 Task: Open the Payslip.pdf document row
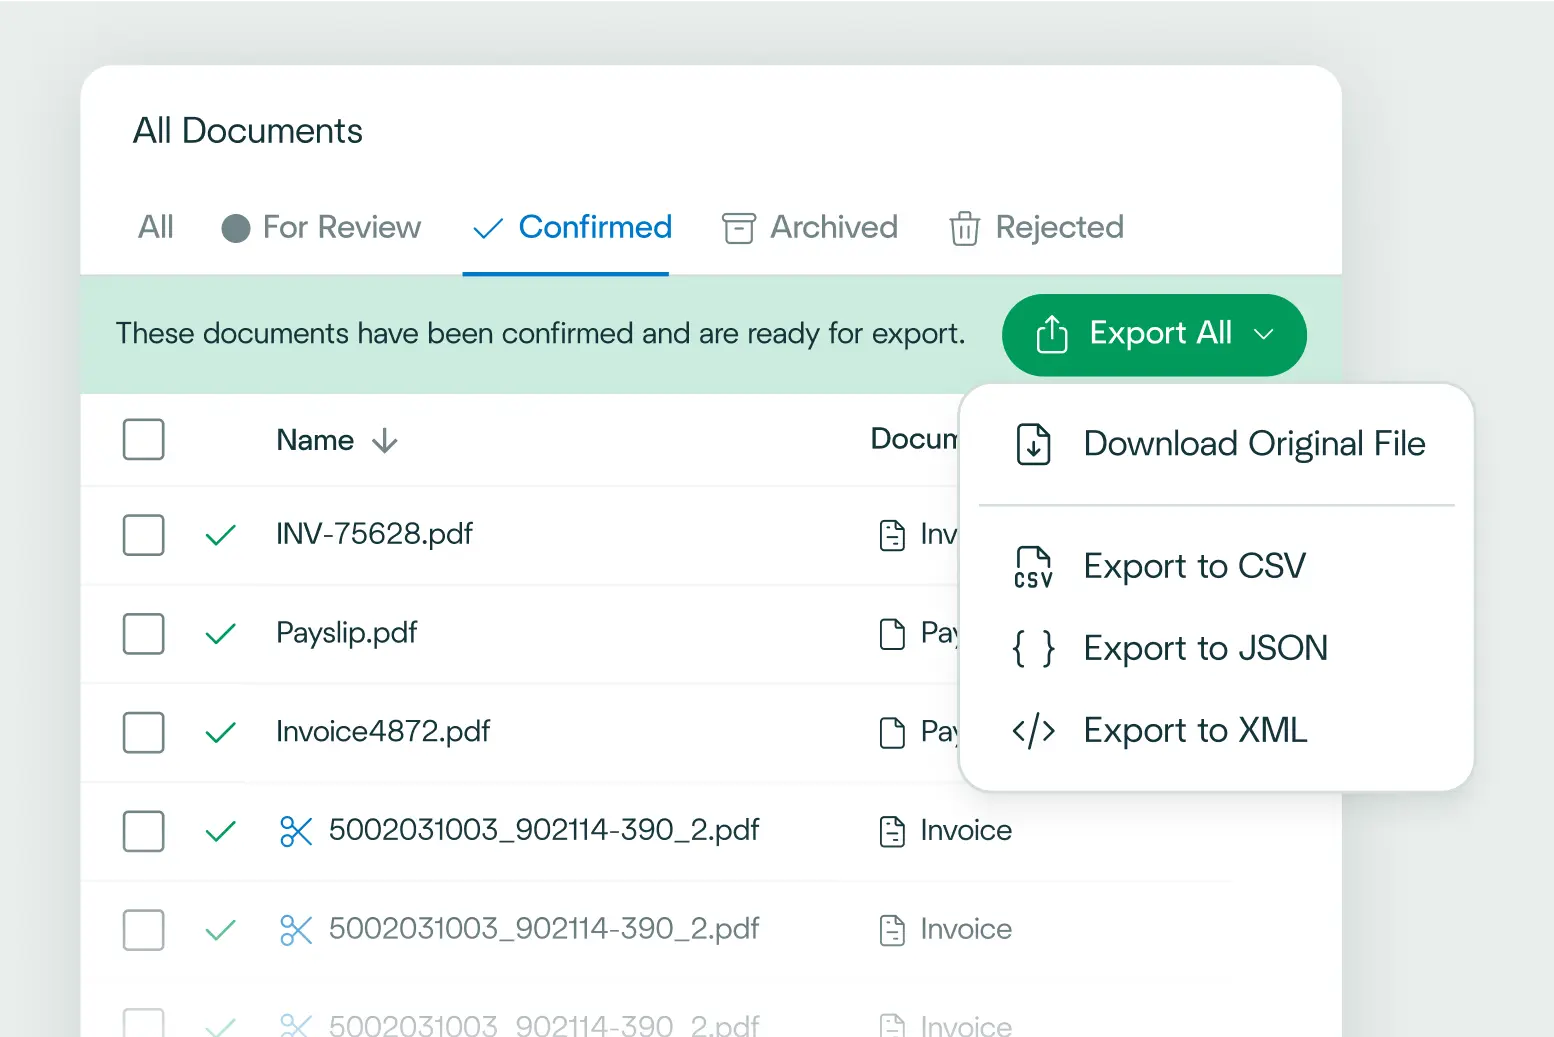346,633
